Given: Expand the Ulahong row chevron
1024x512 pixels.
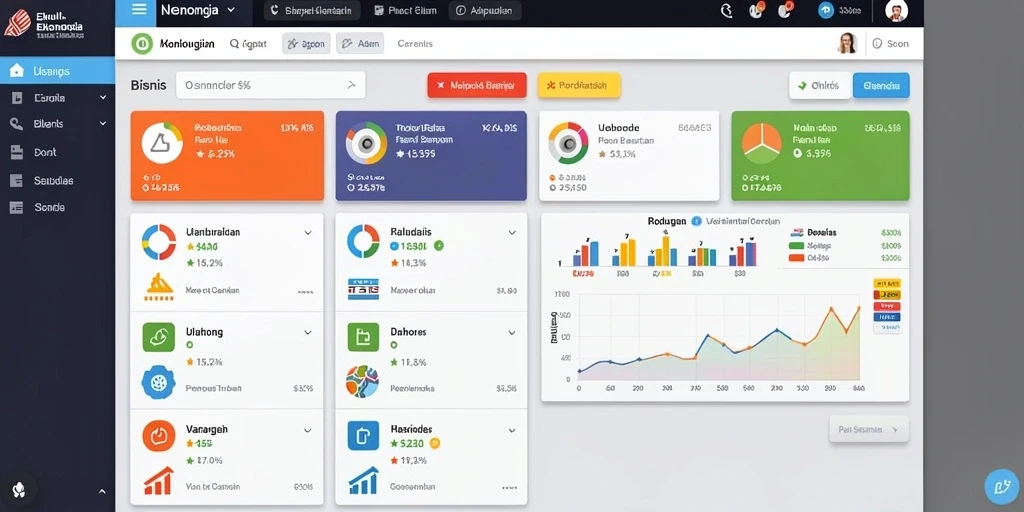Looking at the screenshot, I should [x=308, y=332].
